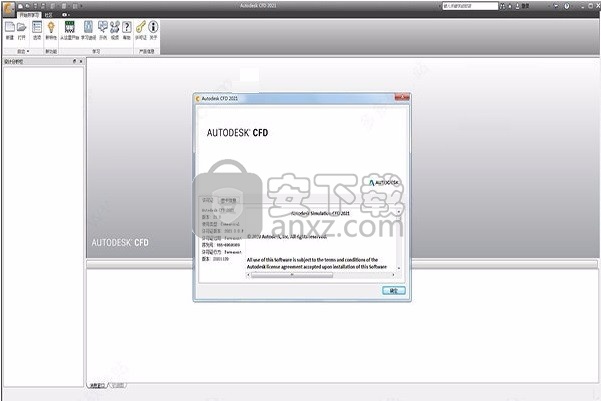Viewport: 601px width, 401px height.
Task: Click the License key icon
Action: tap(141, 27)
